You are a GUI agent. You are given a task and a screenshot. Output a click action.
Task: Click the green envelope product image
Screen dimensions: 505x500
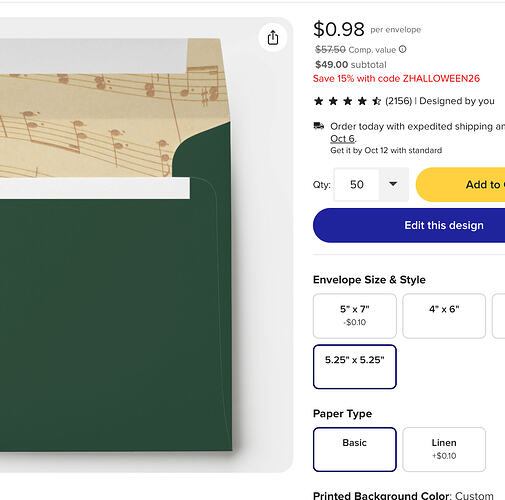115,300
